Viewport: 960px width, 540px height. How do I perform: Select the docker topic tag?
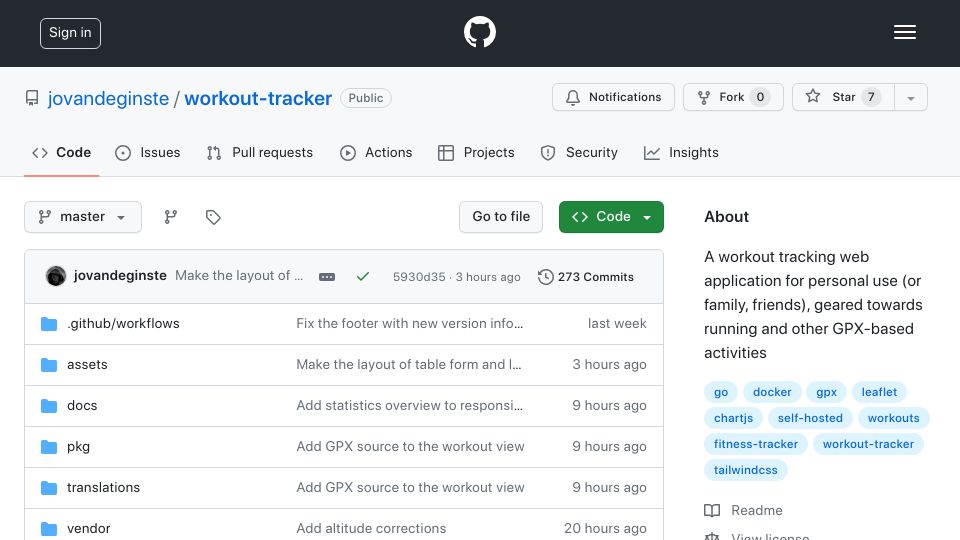772,392
